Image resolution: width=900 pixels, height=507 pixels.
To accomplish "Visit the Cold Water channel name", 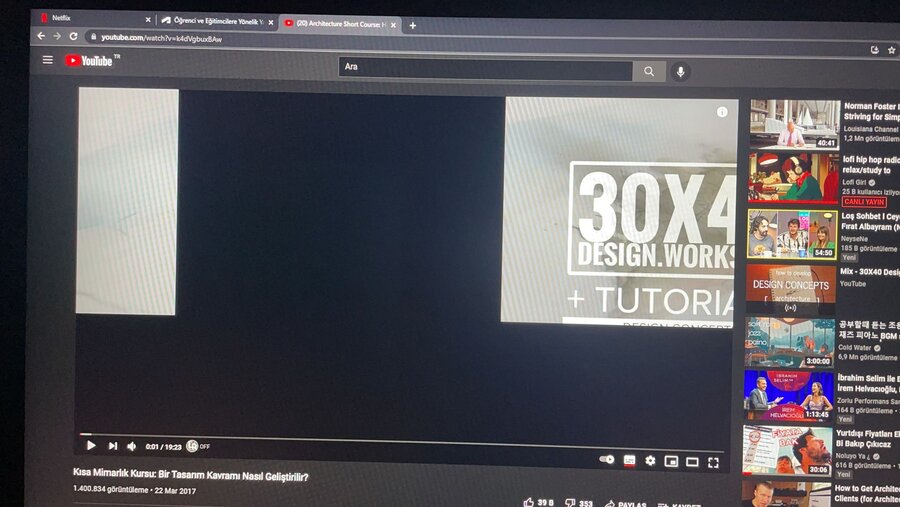I will tap(854, 347).
